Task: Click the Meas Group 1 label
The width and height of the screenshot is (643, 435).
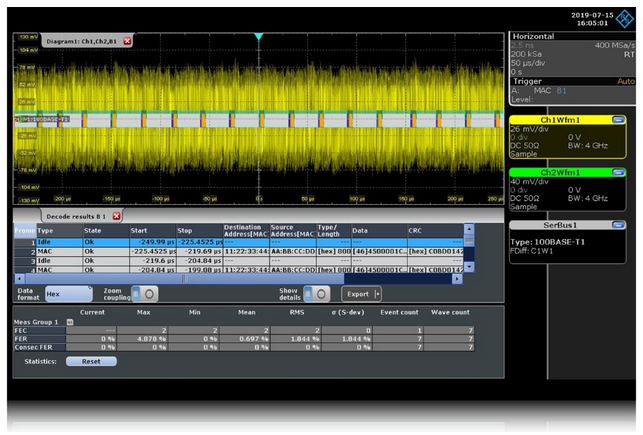Action: click(36, 322)
